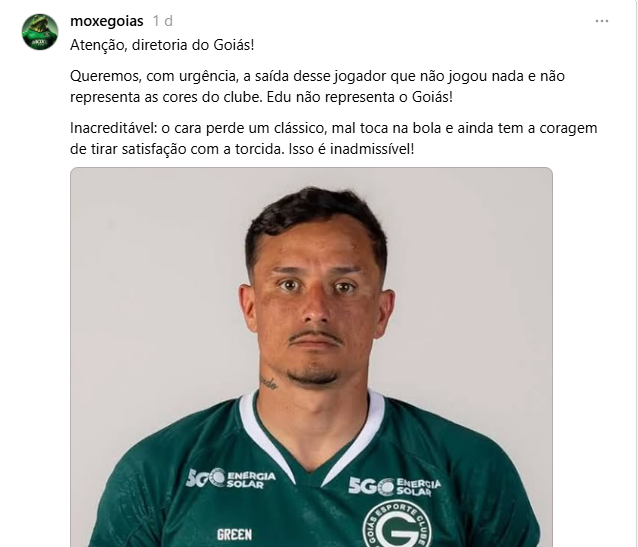Image resolution: width=638 pixels, height=547 pixels.
Task: Click the right 5GO Energia Solar logo
Action: tap(394, 486)
